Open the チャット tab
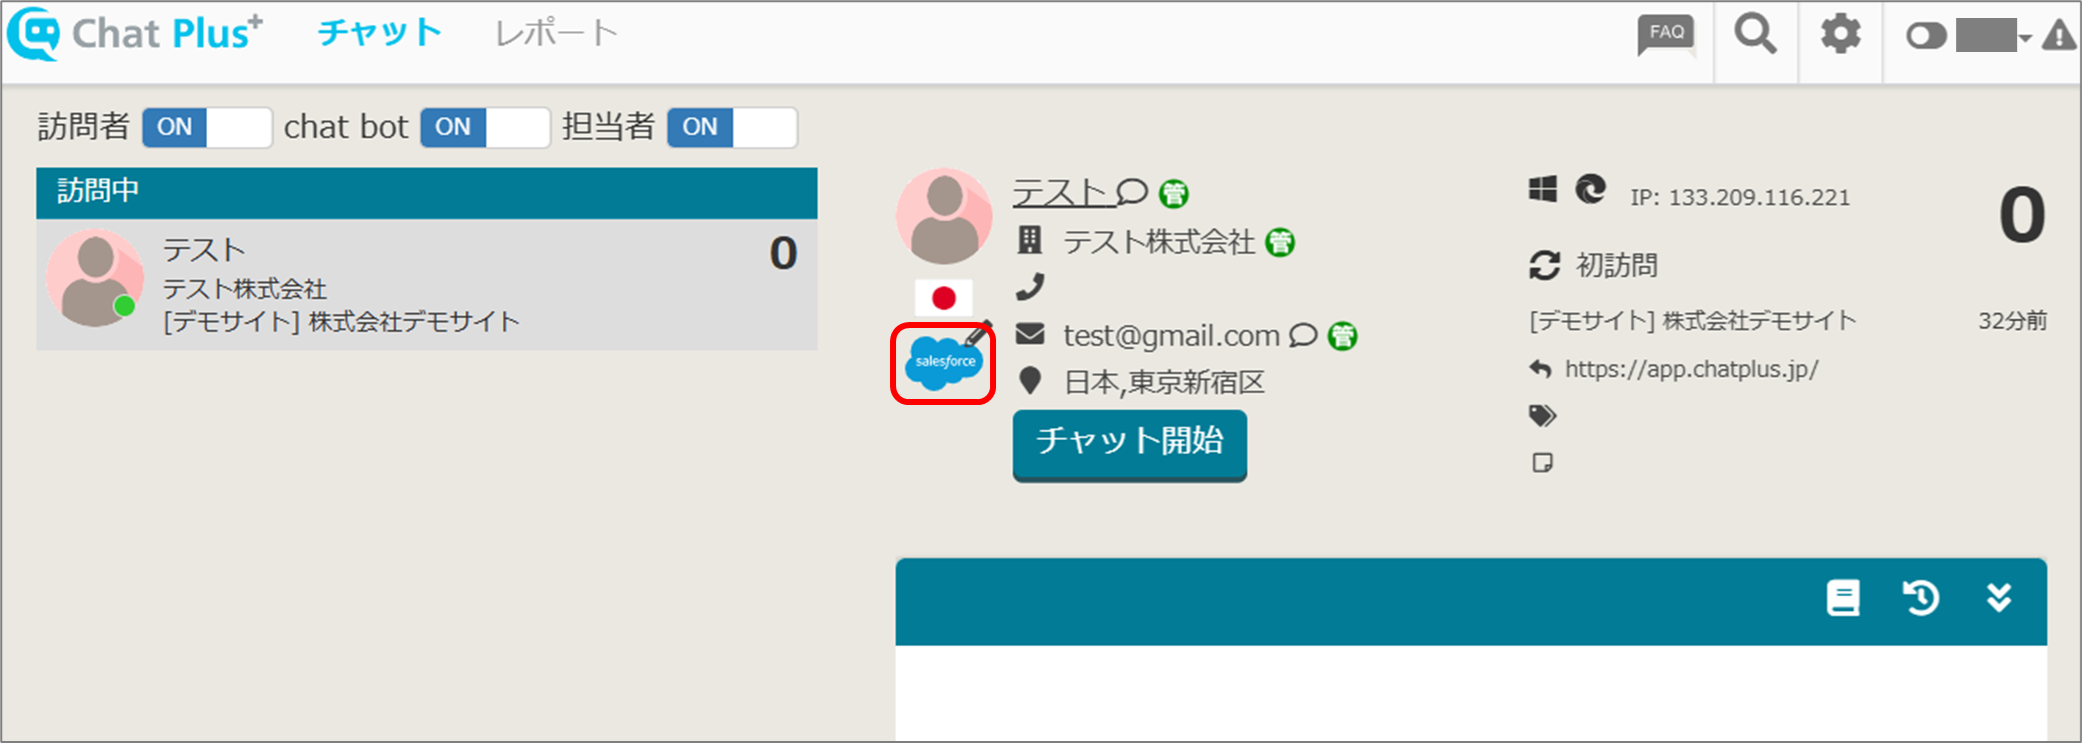The height and width of the screenshot is (743, 2082). tap(379, 33)
